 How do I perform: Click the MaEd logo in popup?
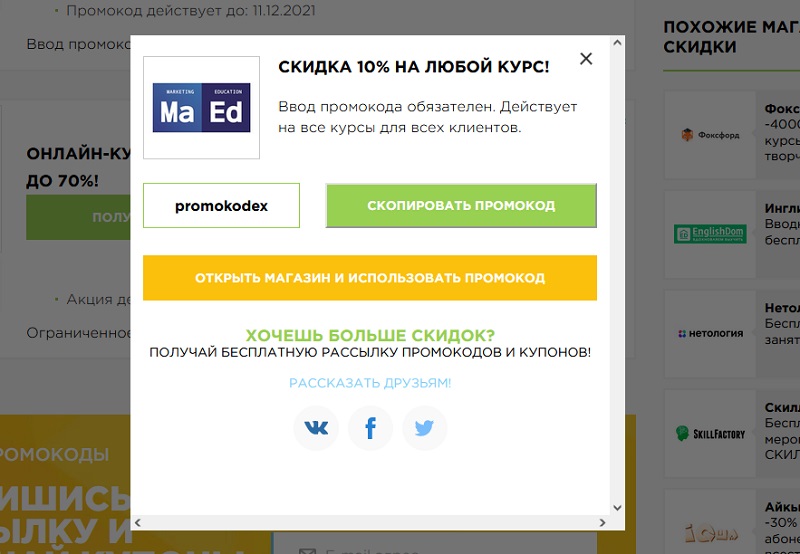(x=202, y=108)
